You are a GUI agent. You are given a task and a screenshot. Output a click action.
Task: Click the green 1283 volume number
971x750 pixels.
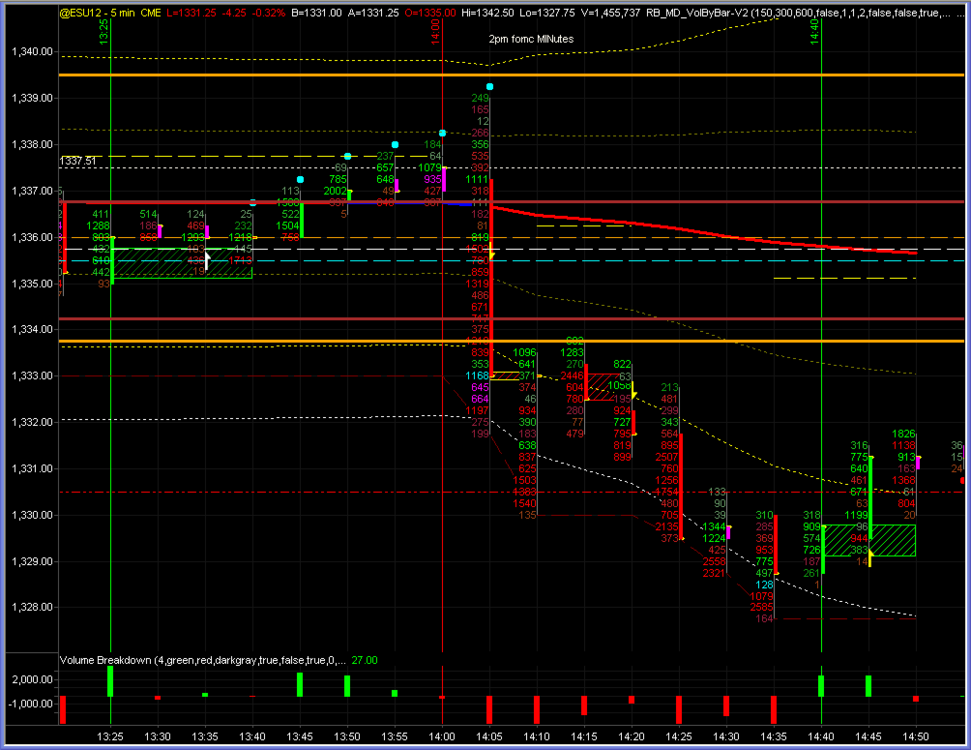click(x=572, y=352)
